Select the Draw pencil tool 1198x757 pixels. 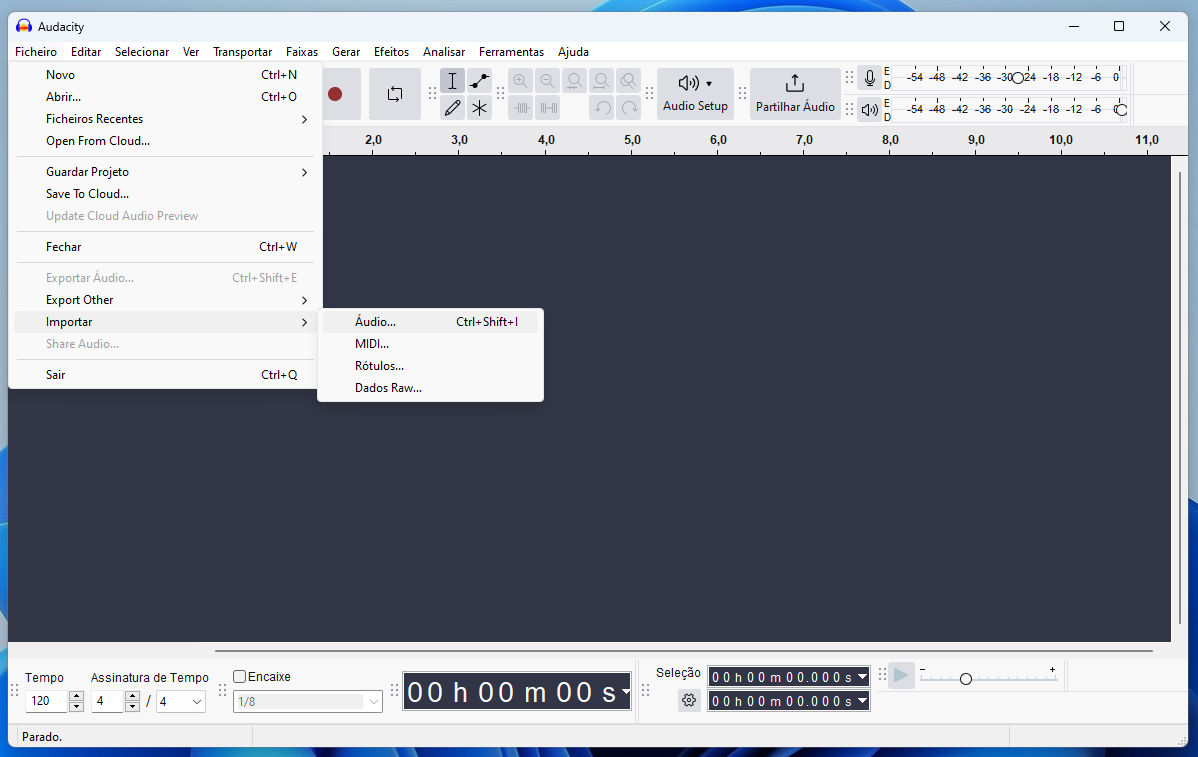(x=452, y=108)
